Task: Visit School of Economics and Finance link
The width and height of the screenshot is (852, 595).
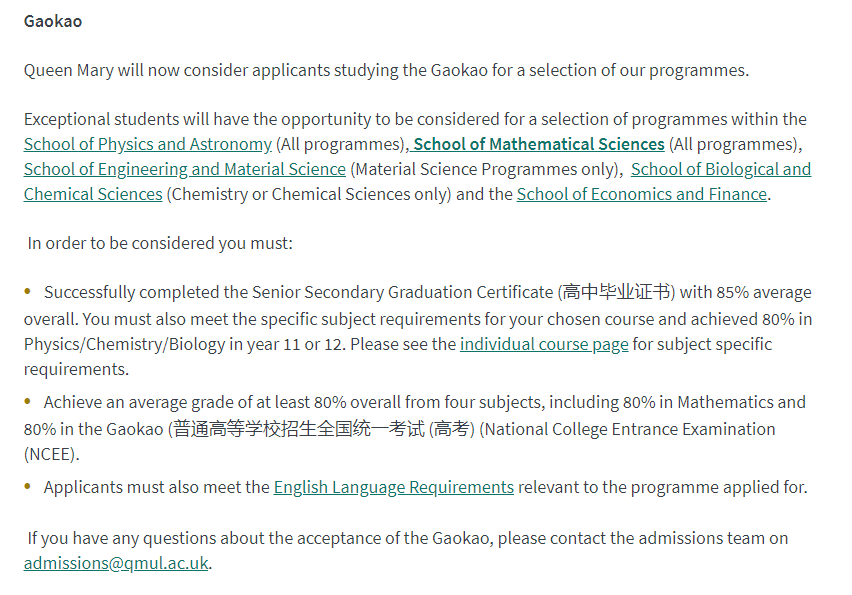Action: coord(641,194)
